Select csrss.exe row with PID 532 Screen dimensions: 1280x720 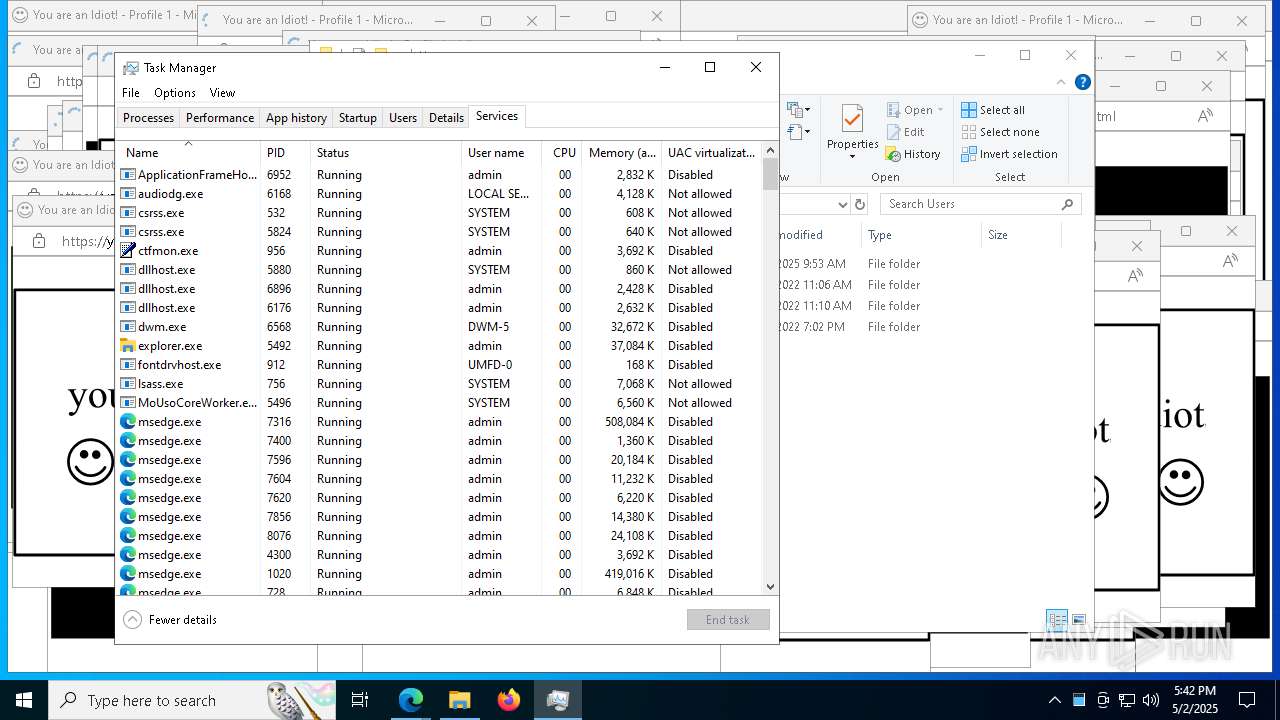(440, 213)
